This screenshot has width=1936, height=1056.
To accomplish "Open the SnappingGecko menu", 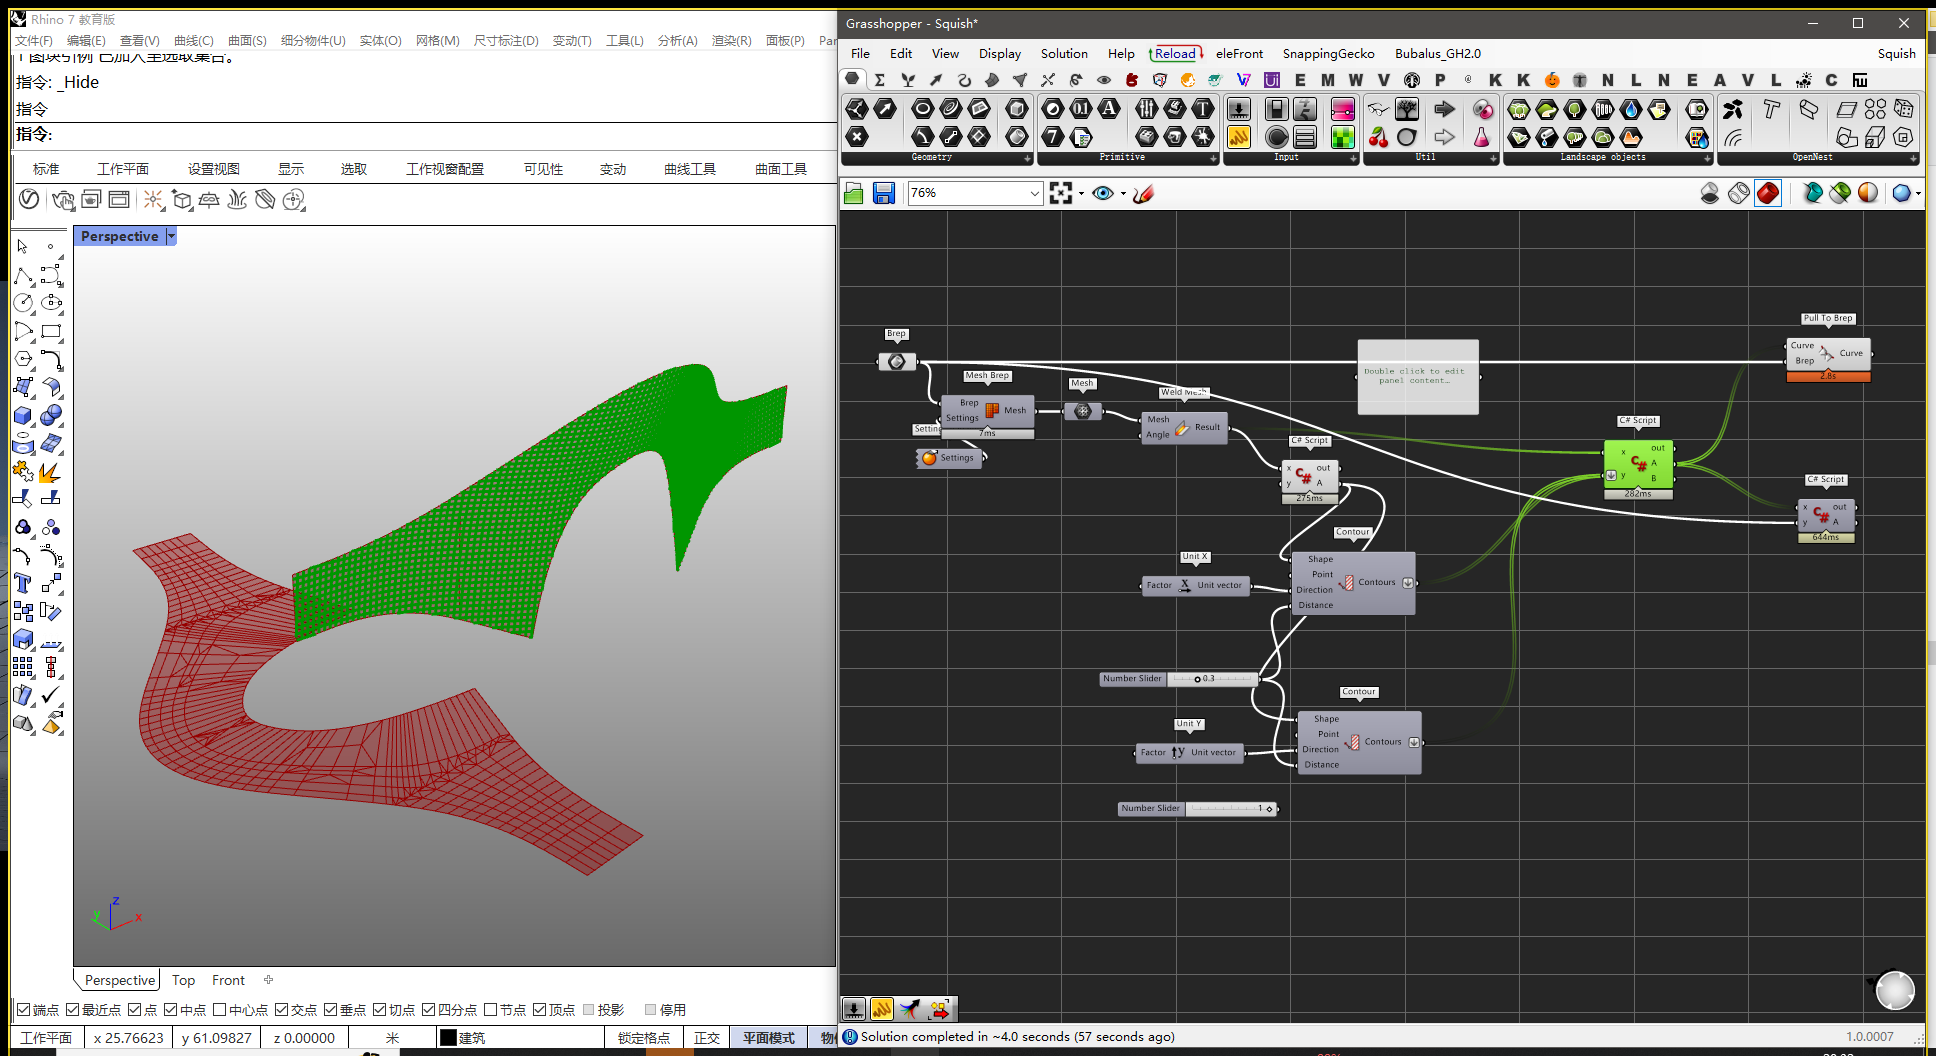I will (1328, 53).
